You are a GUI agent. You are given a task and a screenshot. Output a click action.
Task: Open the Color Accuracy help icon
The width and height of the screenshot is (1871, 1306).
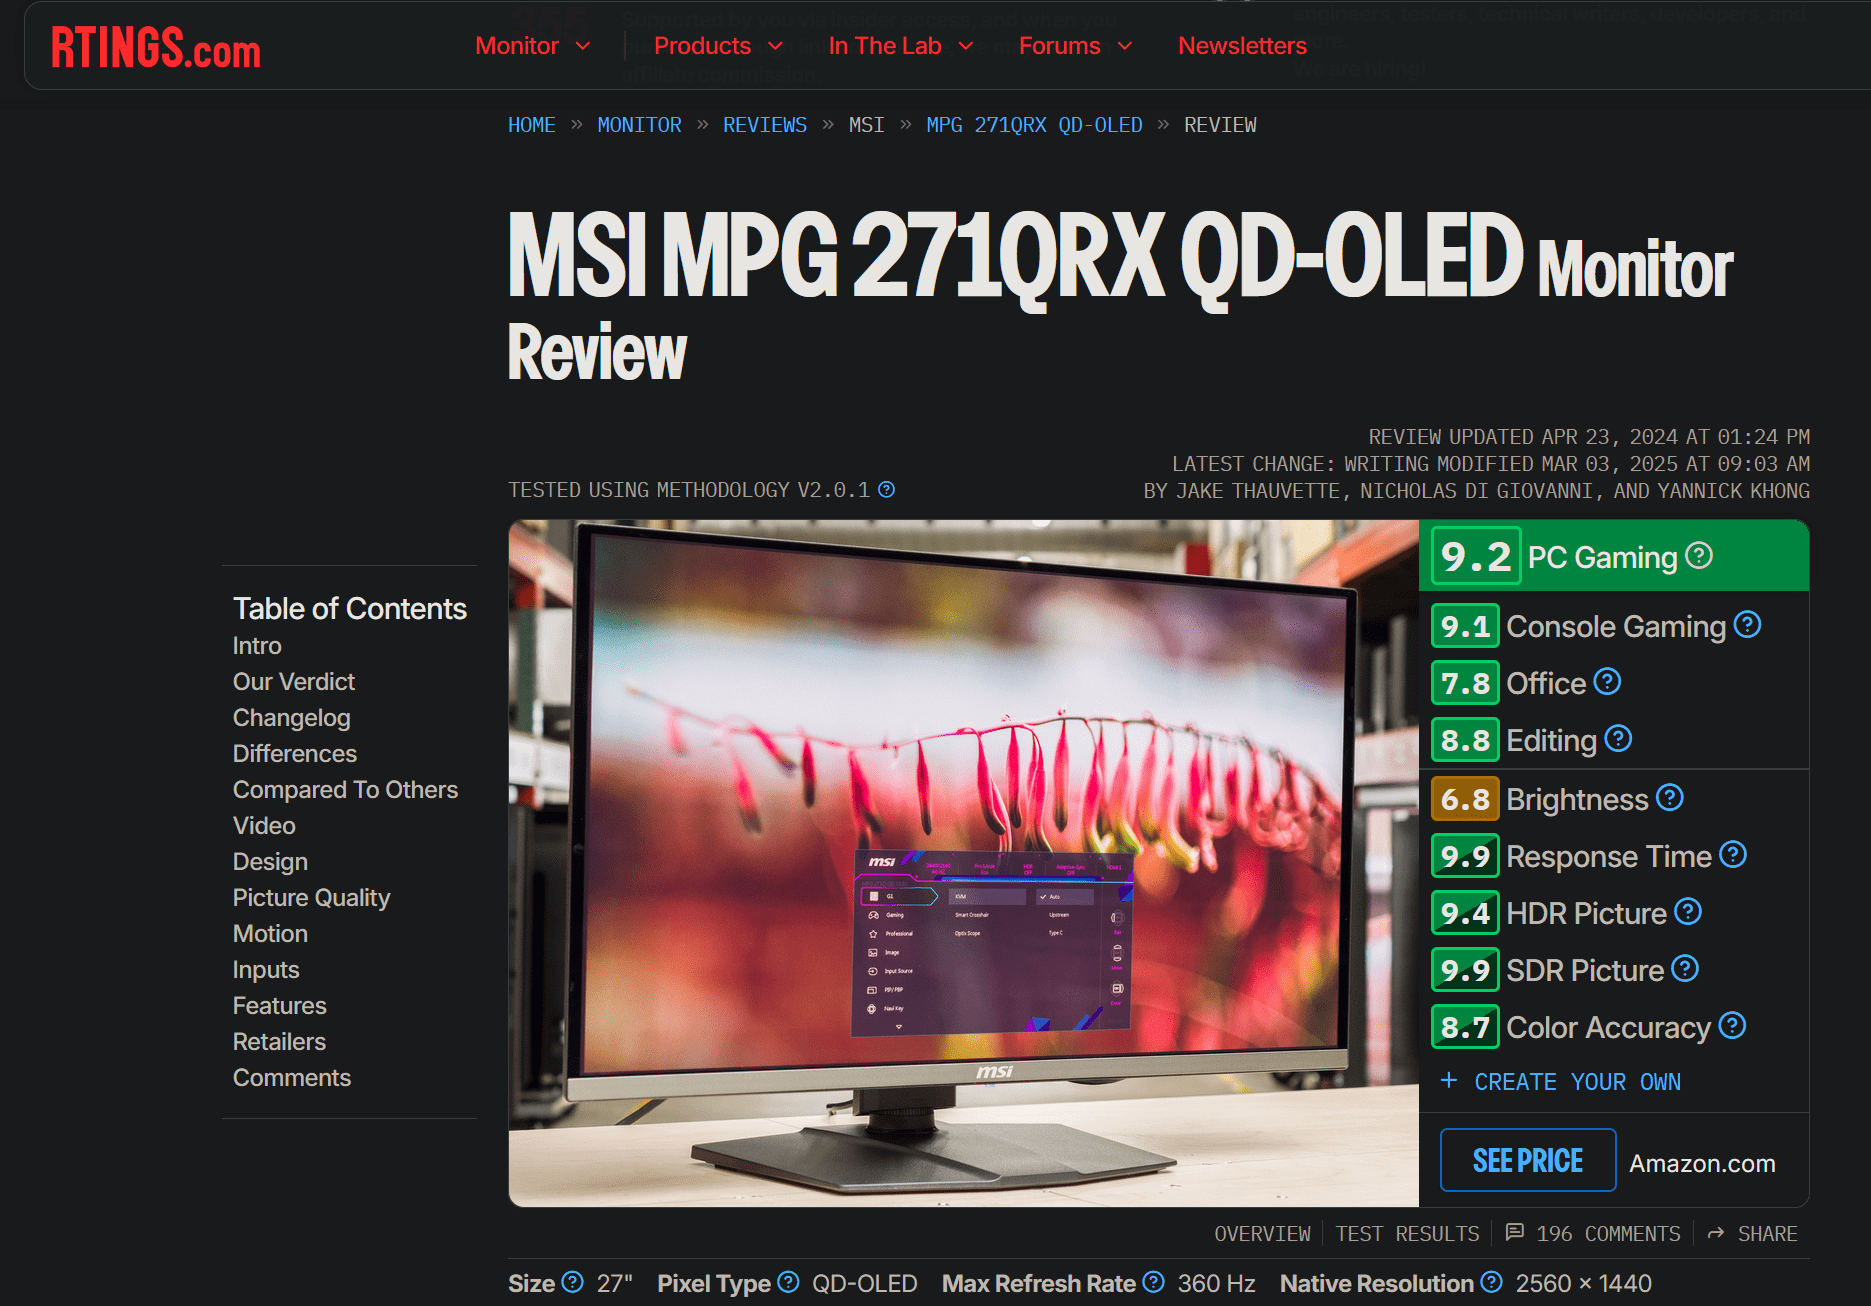[1732, 1026]
